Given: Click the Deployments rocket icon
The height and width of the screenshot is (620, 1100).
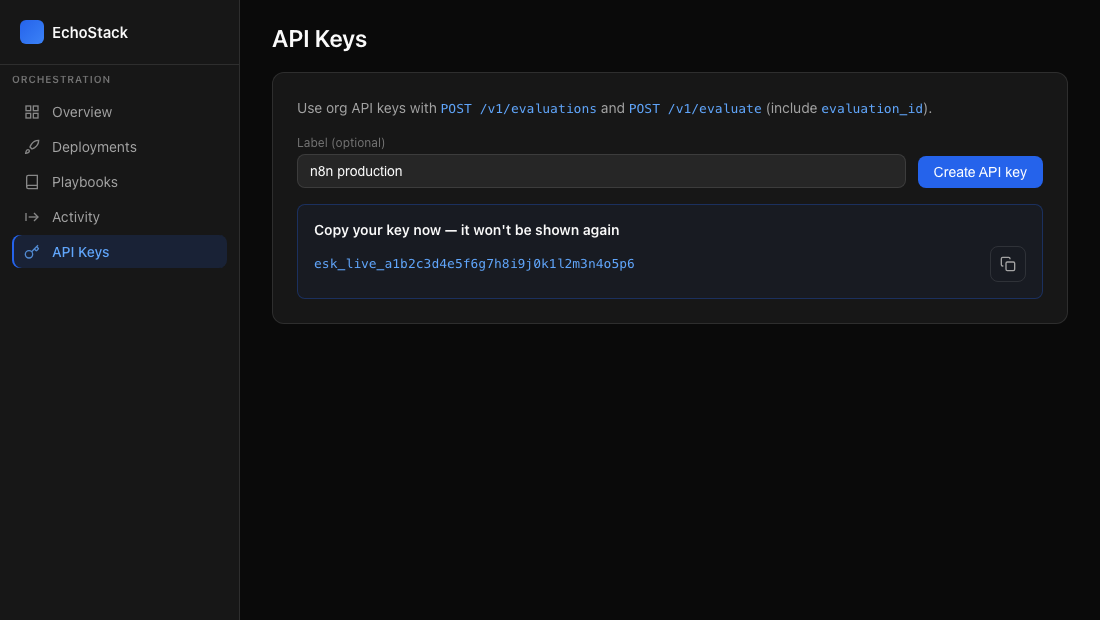Looking at the screenshot, I should [32, 147].
